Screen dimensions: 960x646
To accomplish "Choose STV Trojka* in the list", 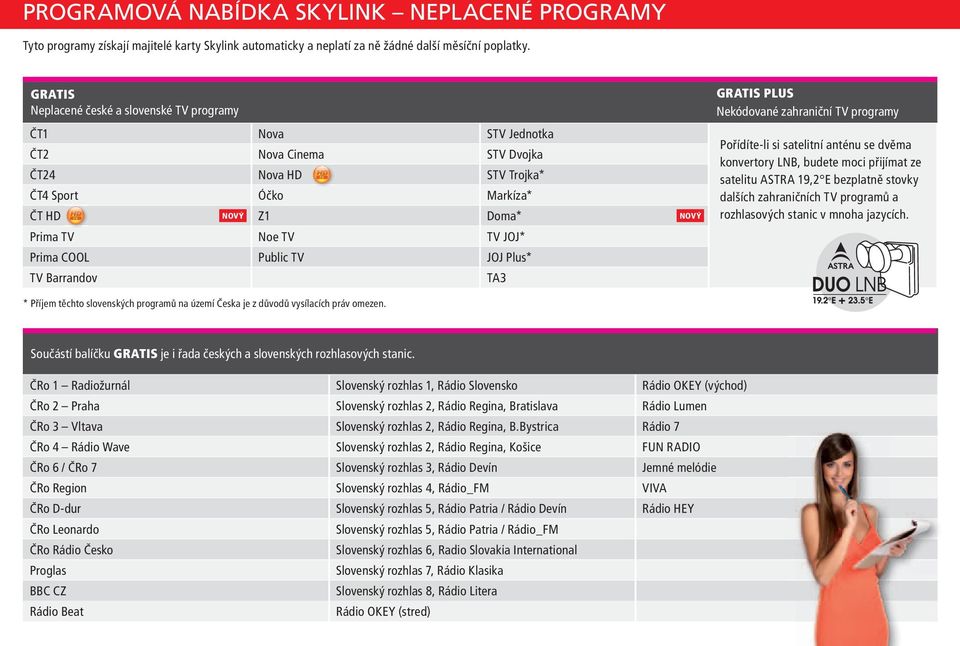I will [x=594, y=175].
